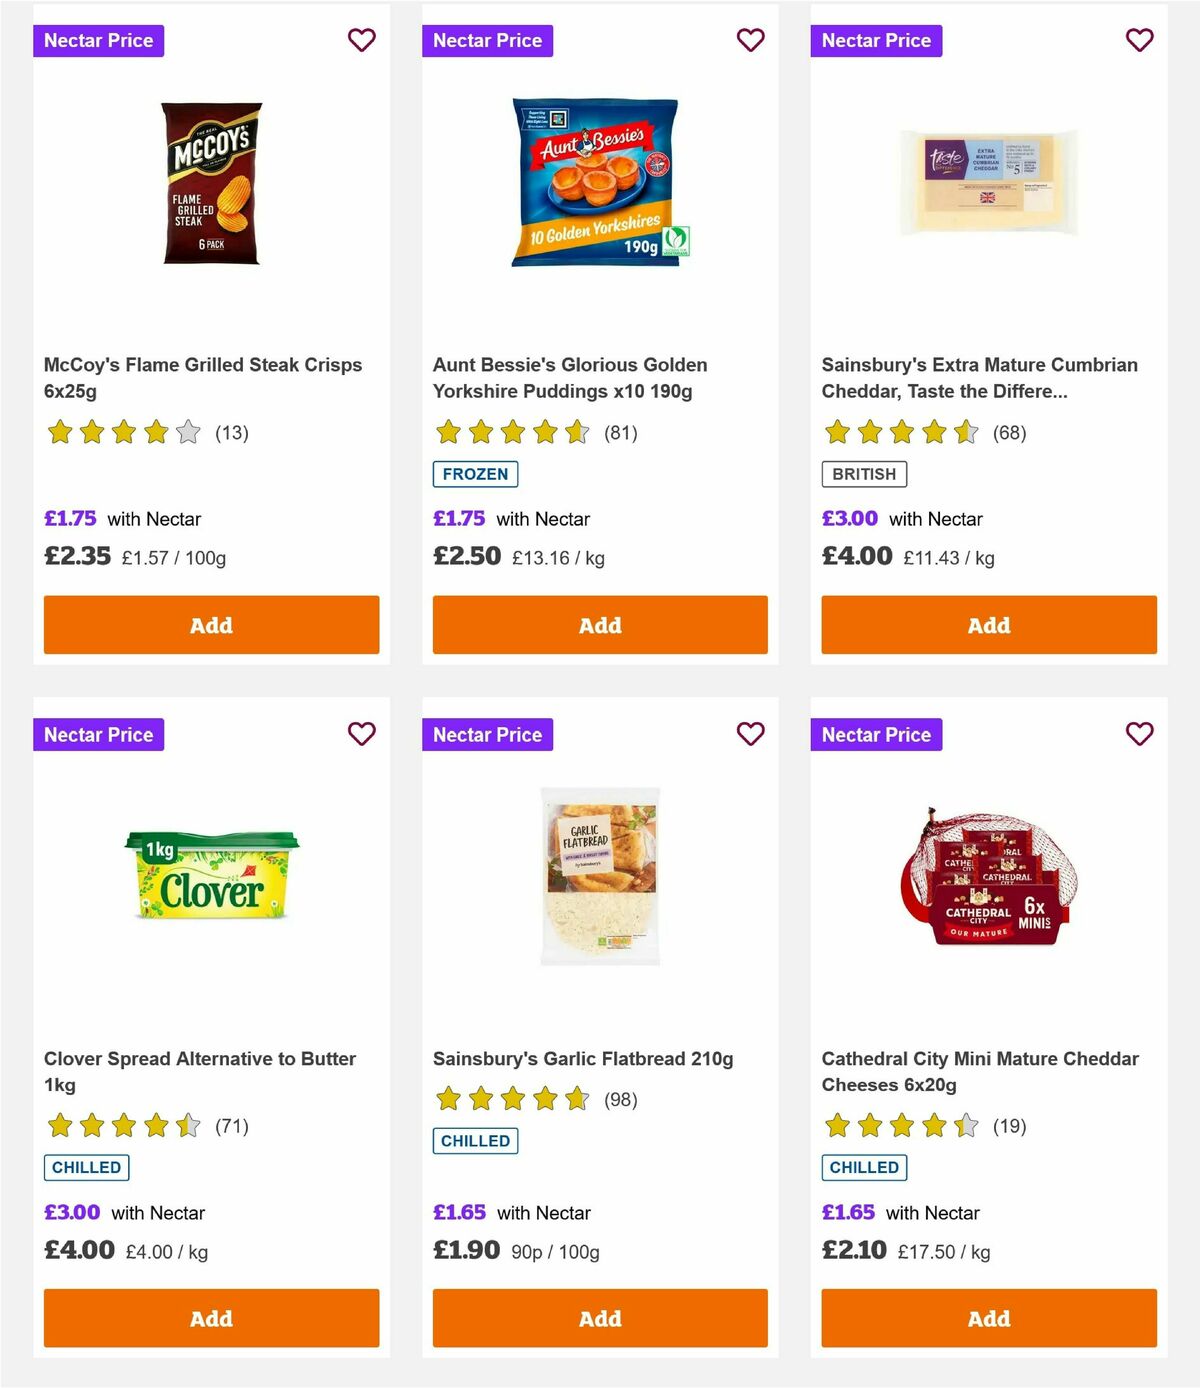Select the CHILLED tag on Garlic Flatbread
This screenshot has height=1388, width=1200.
(x=475, y=1140)
